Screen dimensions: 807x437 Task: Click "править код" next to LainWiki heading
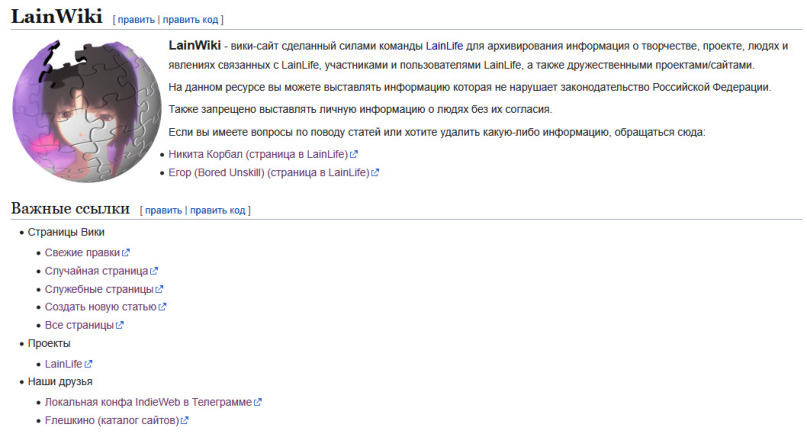click(x=192, y=19)
